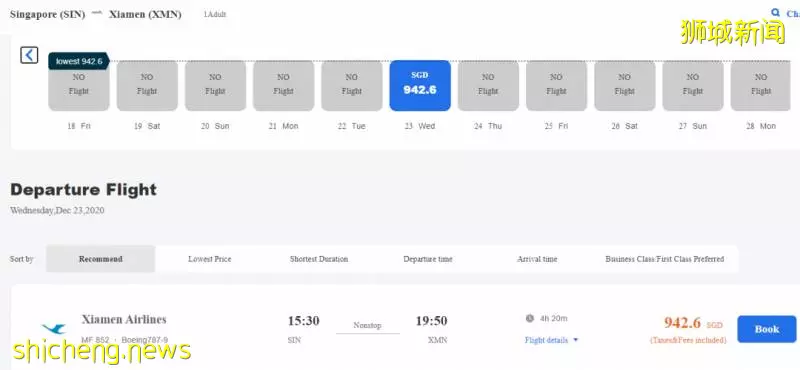Click the Departure Flight heading
The height and width of the screenshot is (370, 800).
(83, 190)
